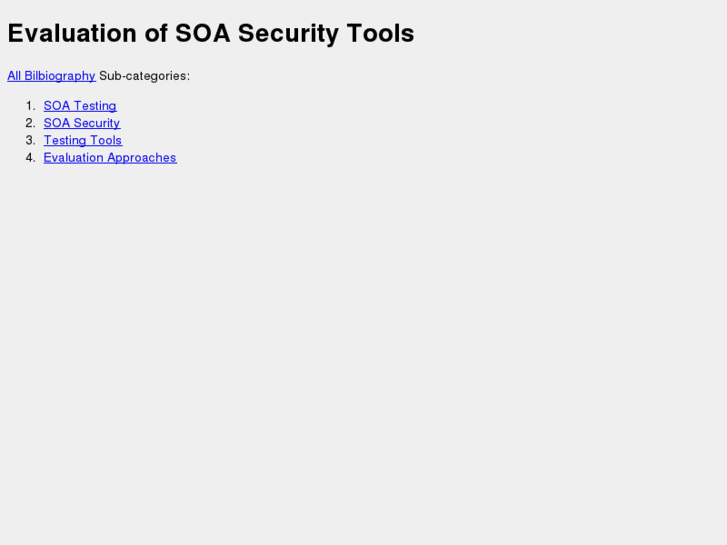Screen dimensions: 727x545
Task: Click the word "Evaluation" in the page heading
Action: pos(73,33)
